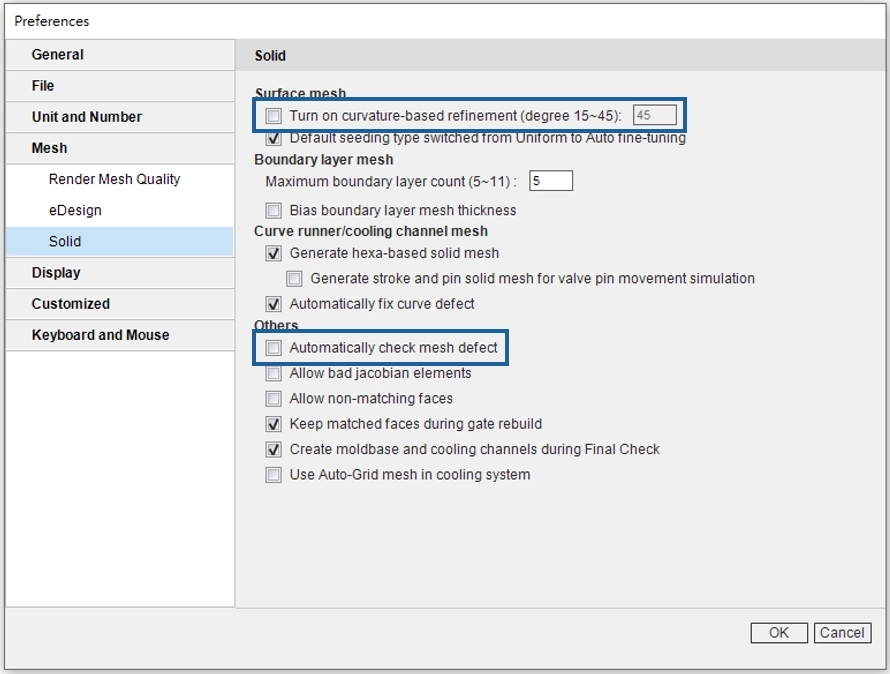890x674 pixels.
Task: Open Unit and Number settings
Action: coord(87,117)
